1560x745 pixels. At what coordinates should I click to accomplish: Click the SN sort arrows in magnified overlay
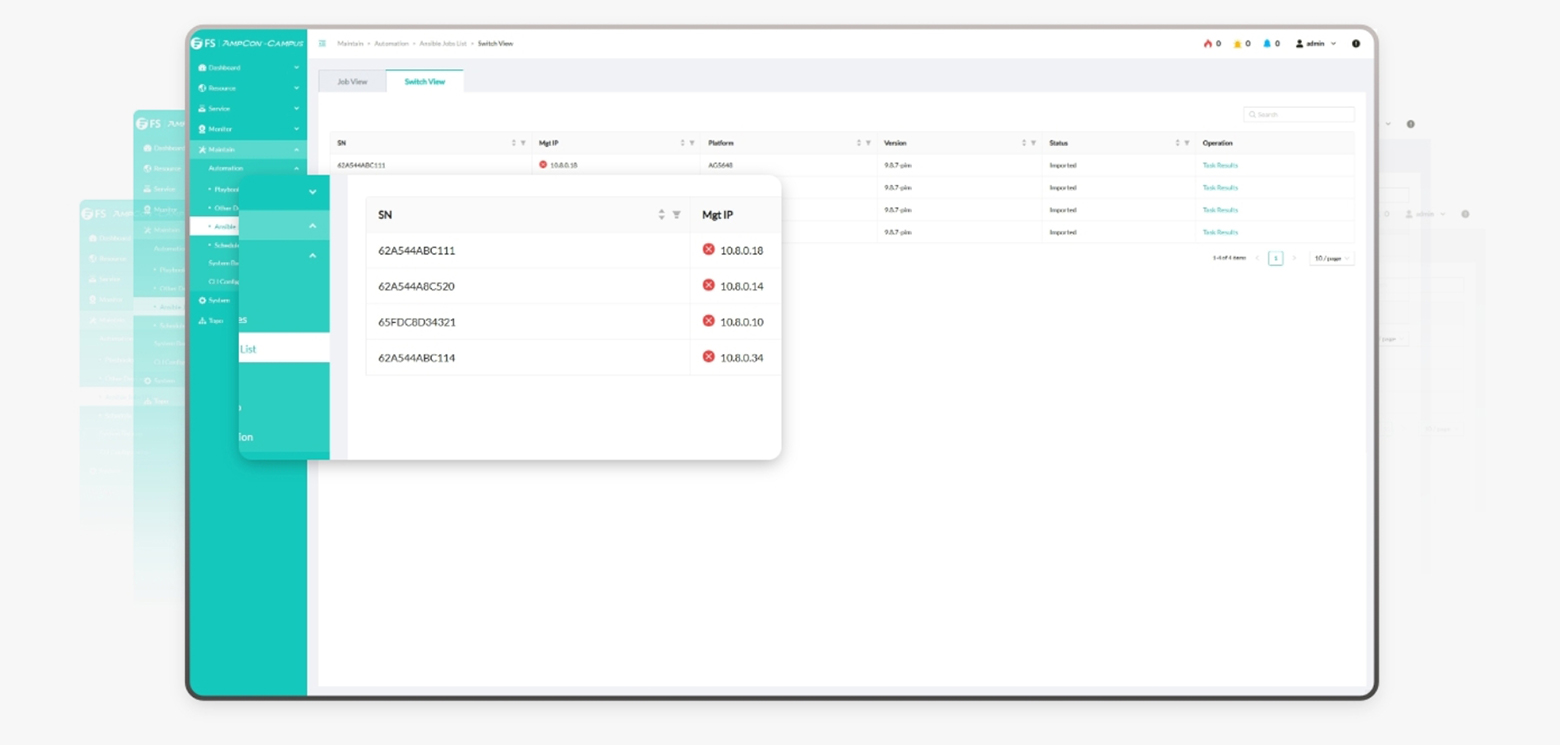(662, 215)
